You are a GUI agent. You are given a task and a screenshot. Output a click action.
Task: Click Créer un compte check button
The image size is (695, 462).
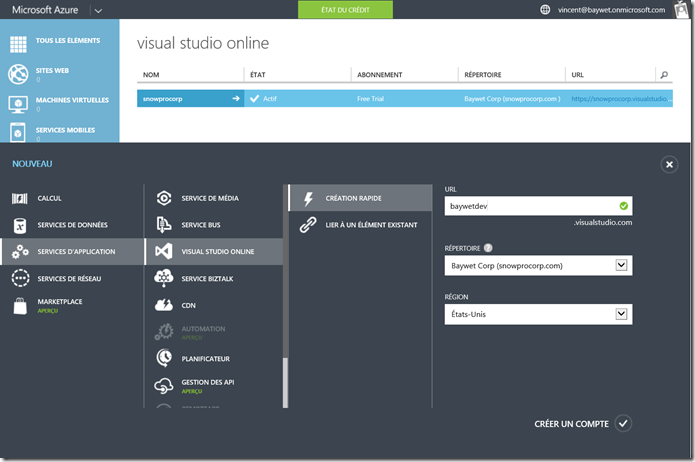[x=623, y=423]
